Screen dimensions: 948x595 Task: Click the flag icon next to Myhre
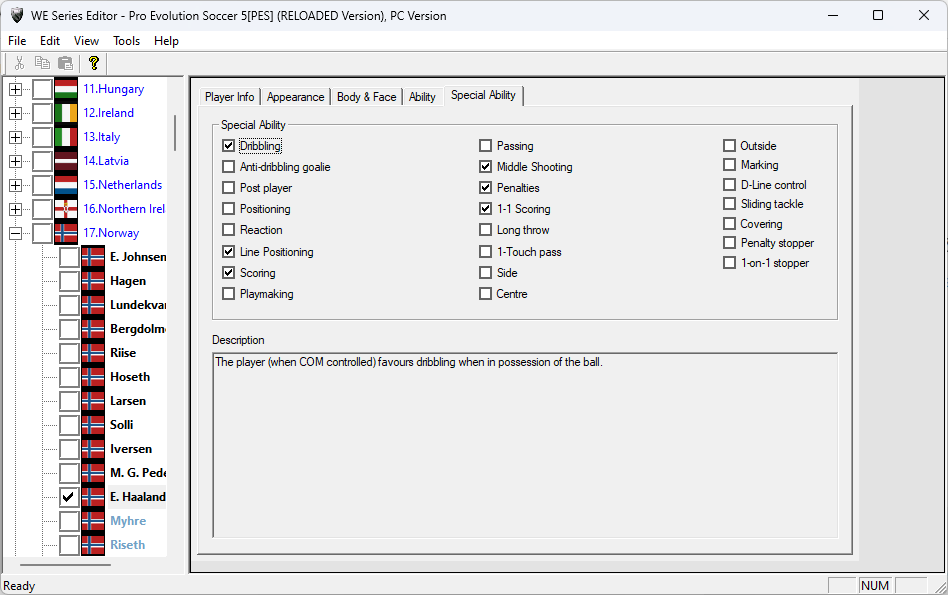[x=93, y=521]
